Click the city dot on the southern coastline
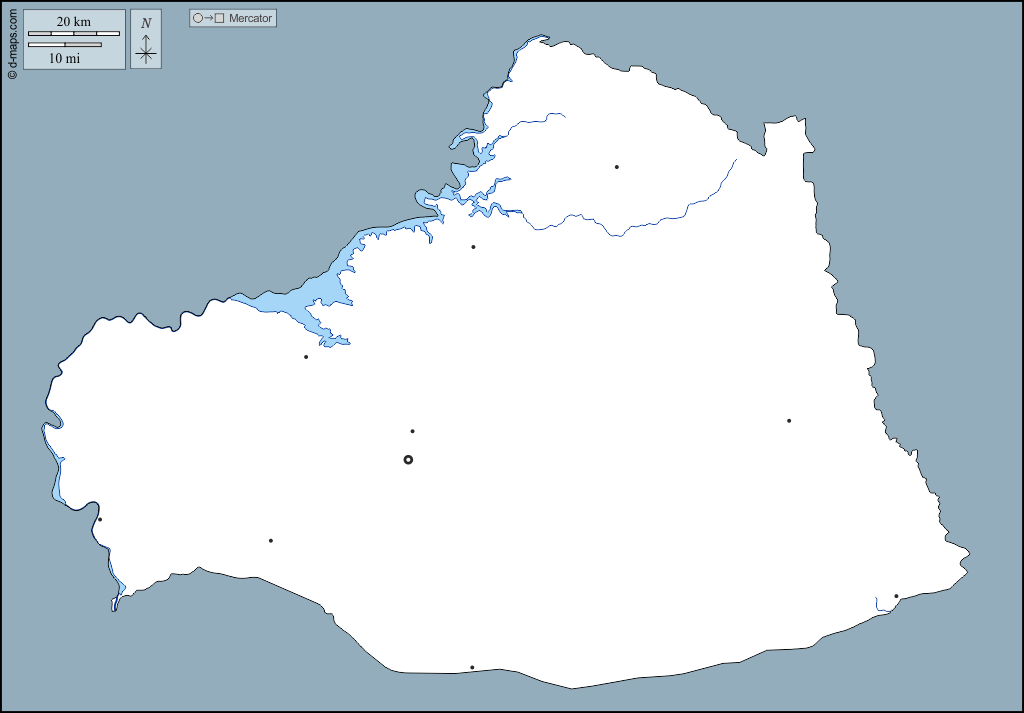Viewport: 1024px width, 713px height. [x=472, y=667]
